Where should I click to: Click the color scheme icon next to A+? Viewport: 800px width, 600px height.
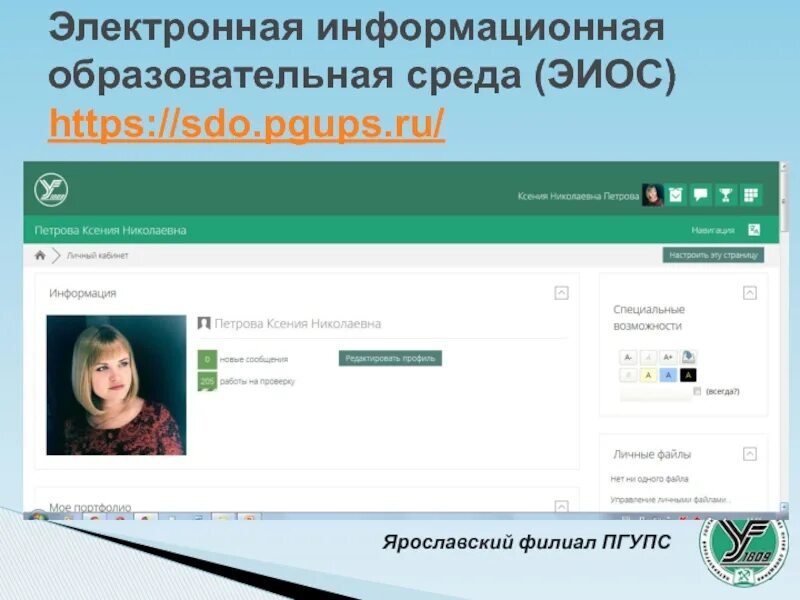click(x=688, y=357)
